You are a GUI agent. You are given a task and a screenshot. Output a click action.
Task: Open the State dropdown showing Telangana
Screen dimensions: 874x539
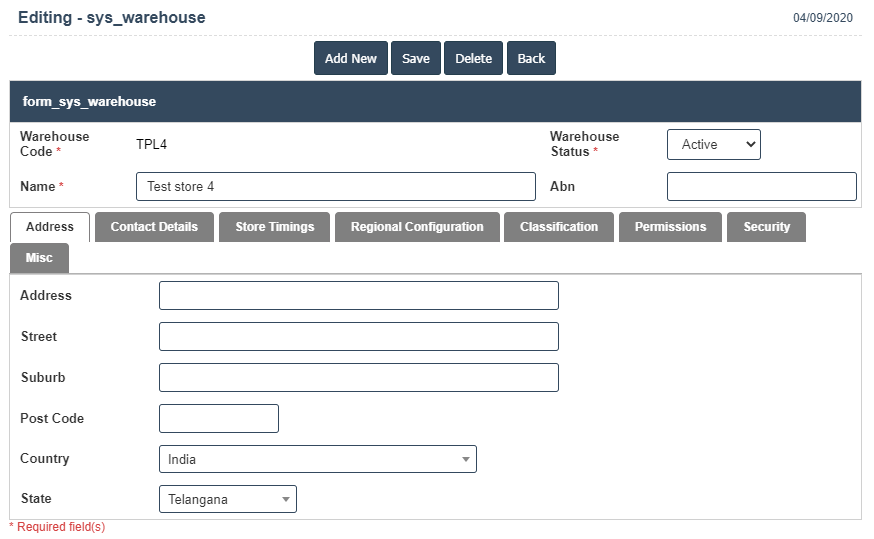(227, 499)
